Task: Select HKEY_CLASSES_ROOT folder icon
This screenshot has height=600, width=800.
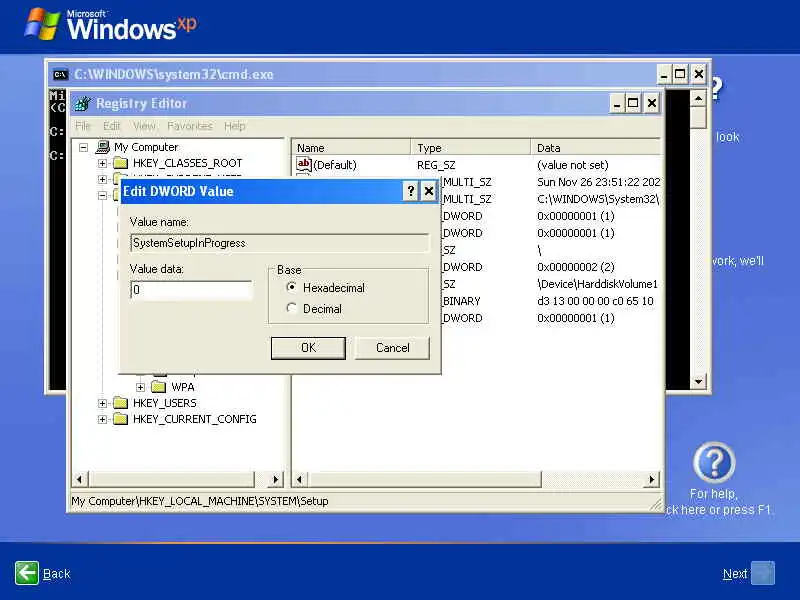Action: point(120,163)
